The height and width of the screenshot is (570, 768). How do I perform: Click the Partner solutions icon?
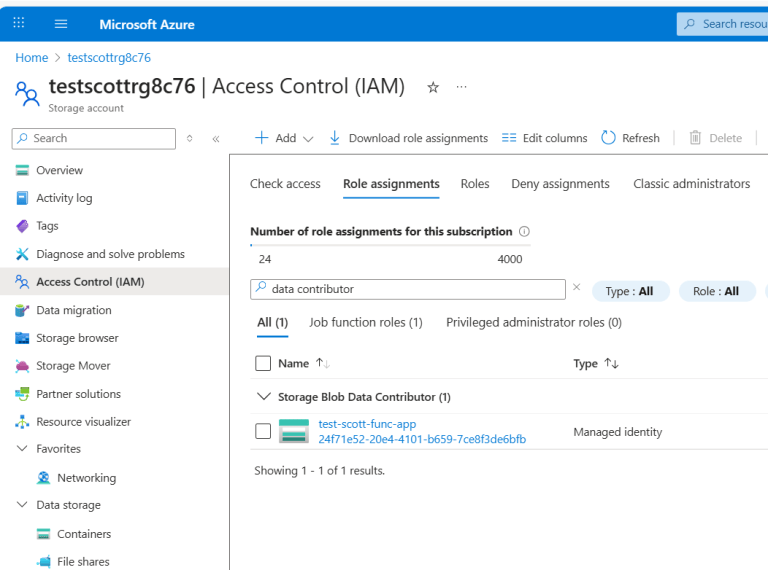[x=22, y=394]
